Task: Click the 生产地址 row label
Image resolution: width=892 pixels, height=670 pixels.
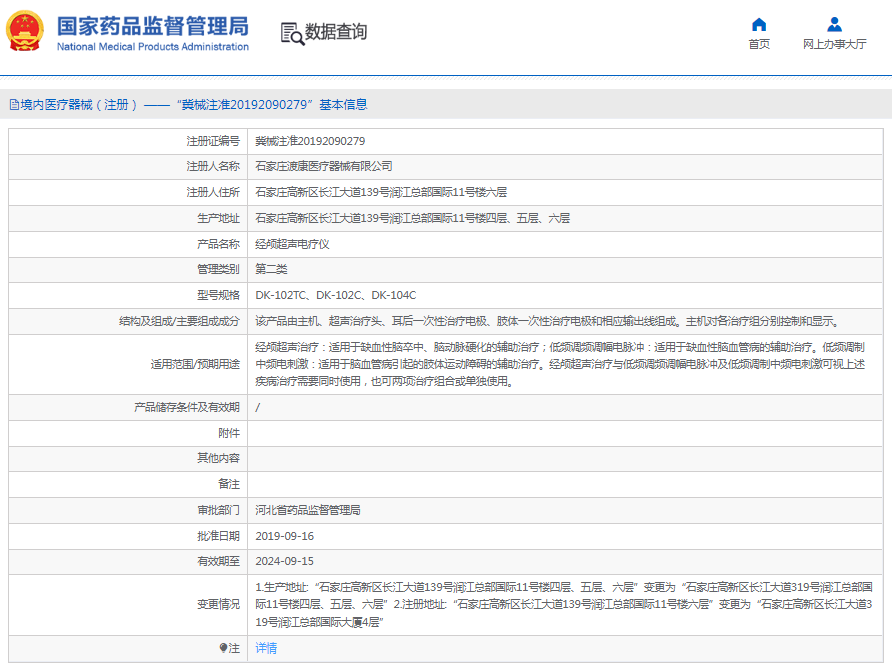Action: [218, 218]
